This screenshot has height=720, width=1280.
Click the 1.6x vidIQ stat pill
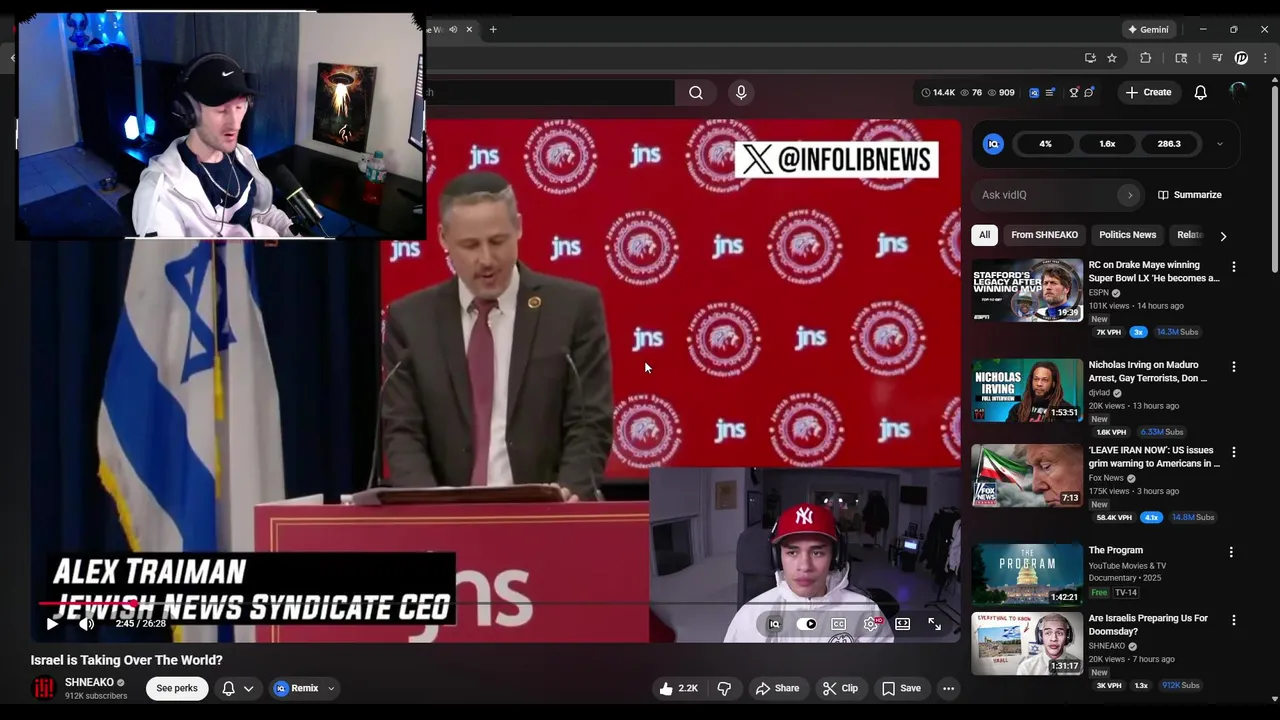(1107, 144)
